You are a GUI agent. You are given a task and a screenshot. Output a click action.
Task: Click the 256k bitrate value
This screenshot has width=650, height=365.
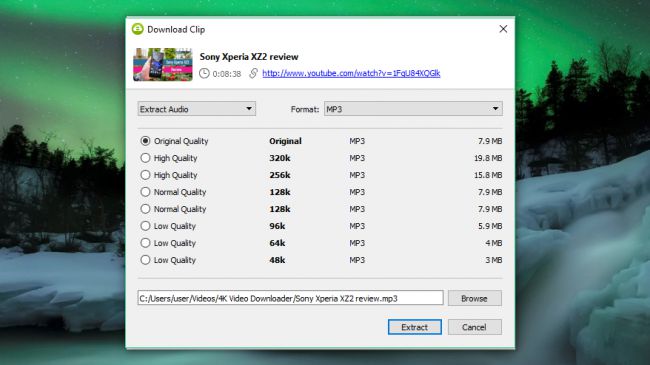tap(280, 175)
